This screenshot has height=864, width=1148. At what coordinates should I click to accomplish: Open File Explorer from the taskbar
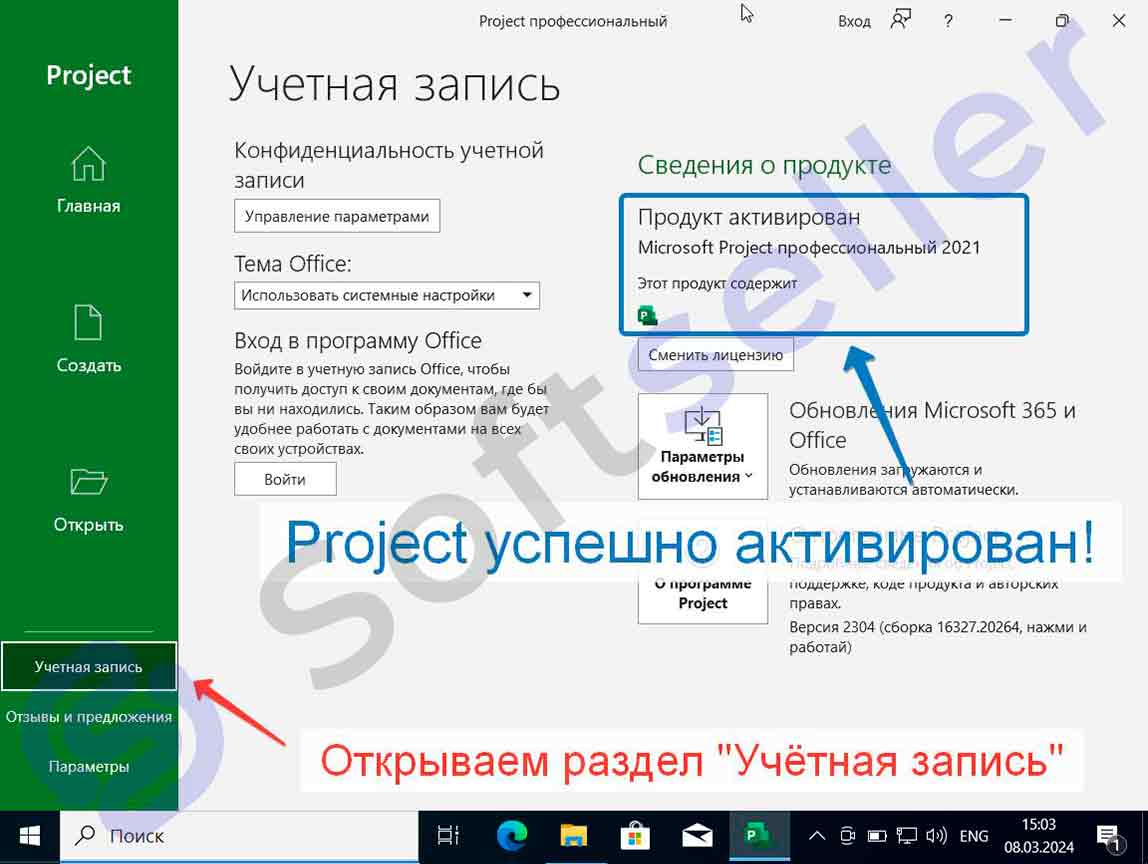click(573, 836)
